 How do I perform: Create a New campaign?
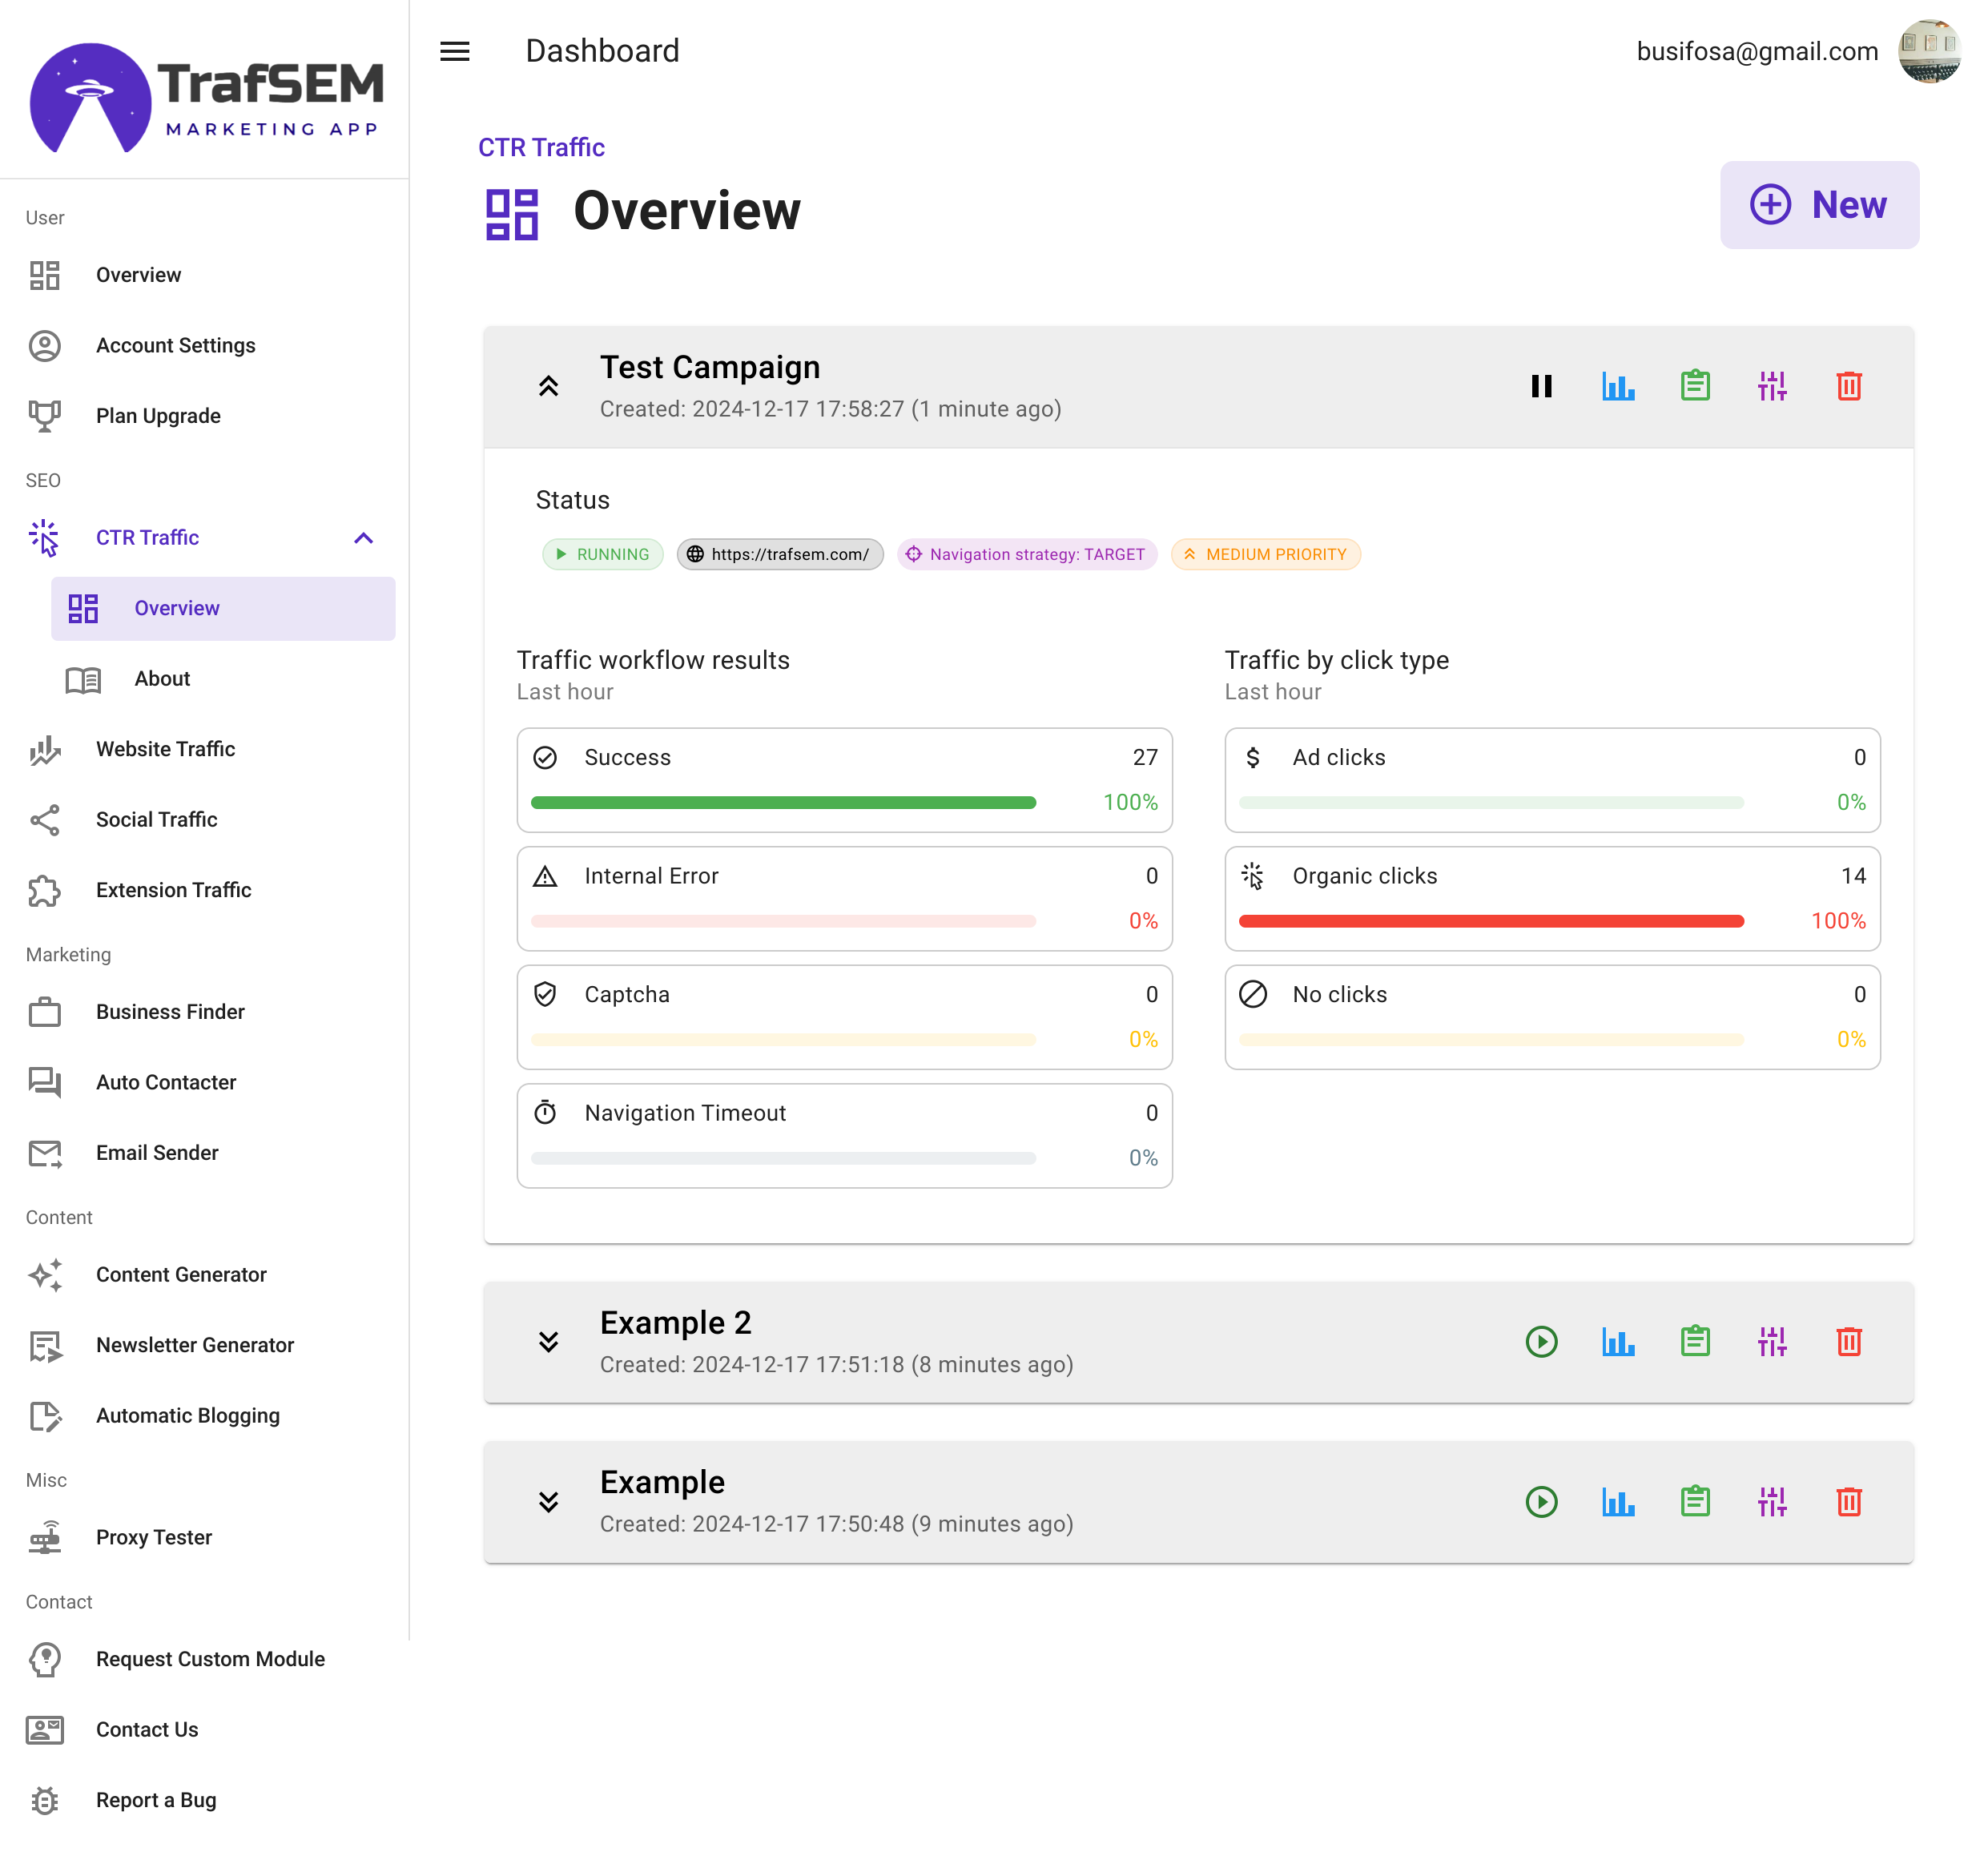[1818, 205]
